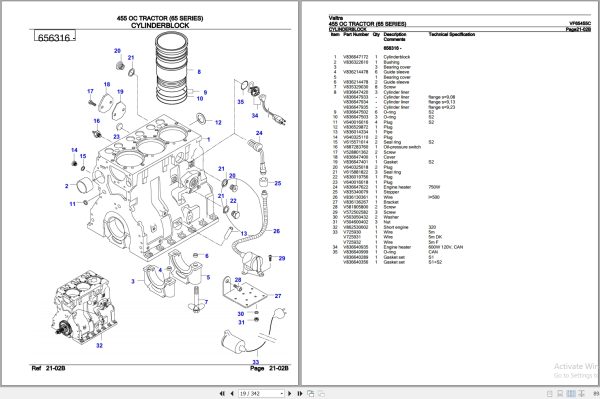The width and height of the screenshot is (600, 399).
Task: Click callout number 2 beside the bushing
Action: click(x=67, y=186)
